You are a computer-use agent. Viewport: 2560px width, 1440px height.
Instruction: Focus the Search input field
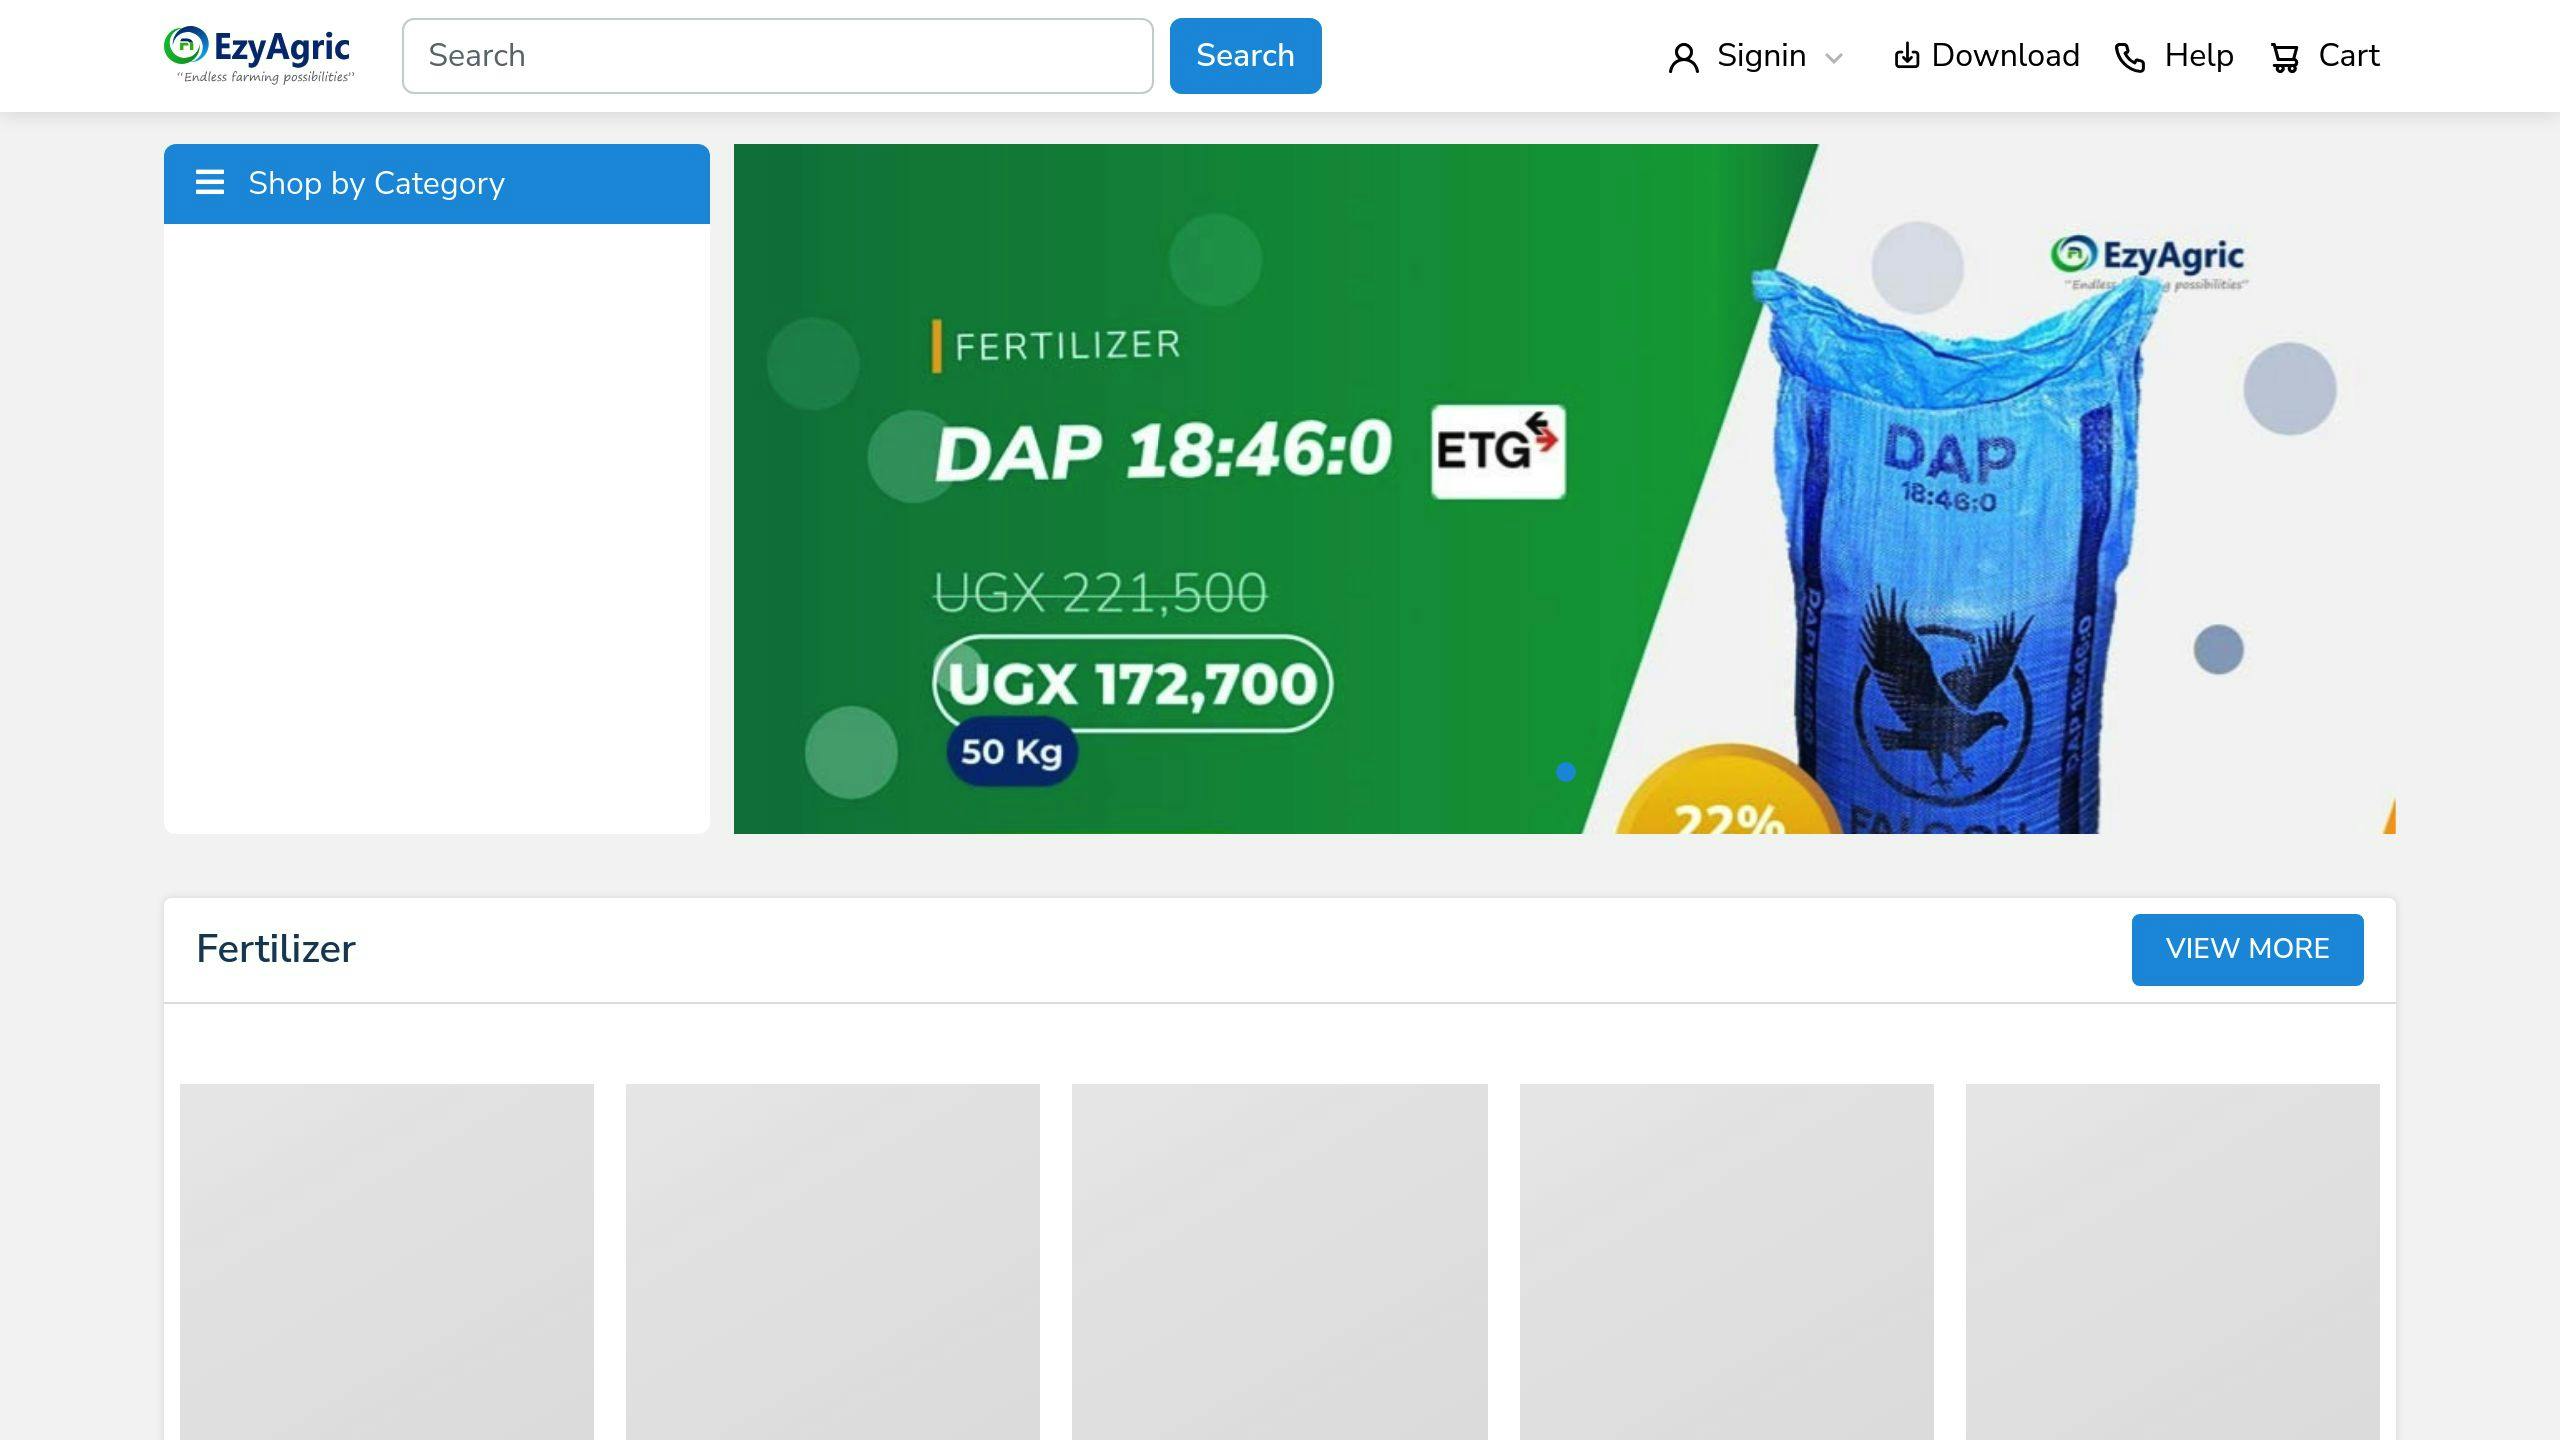pyautogui.click(x=777, y=56)
